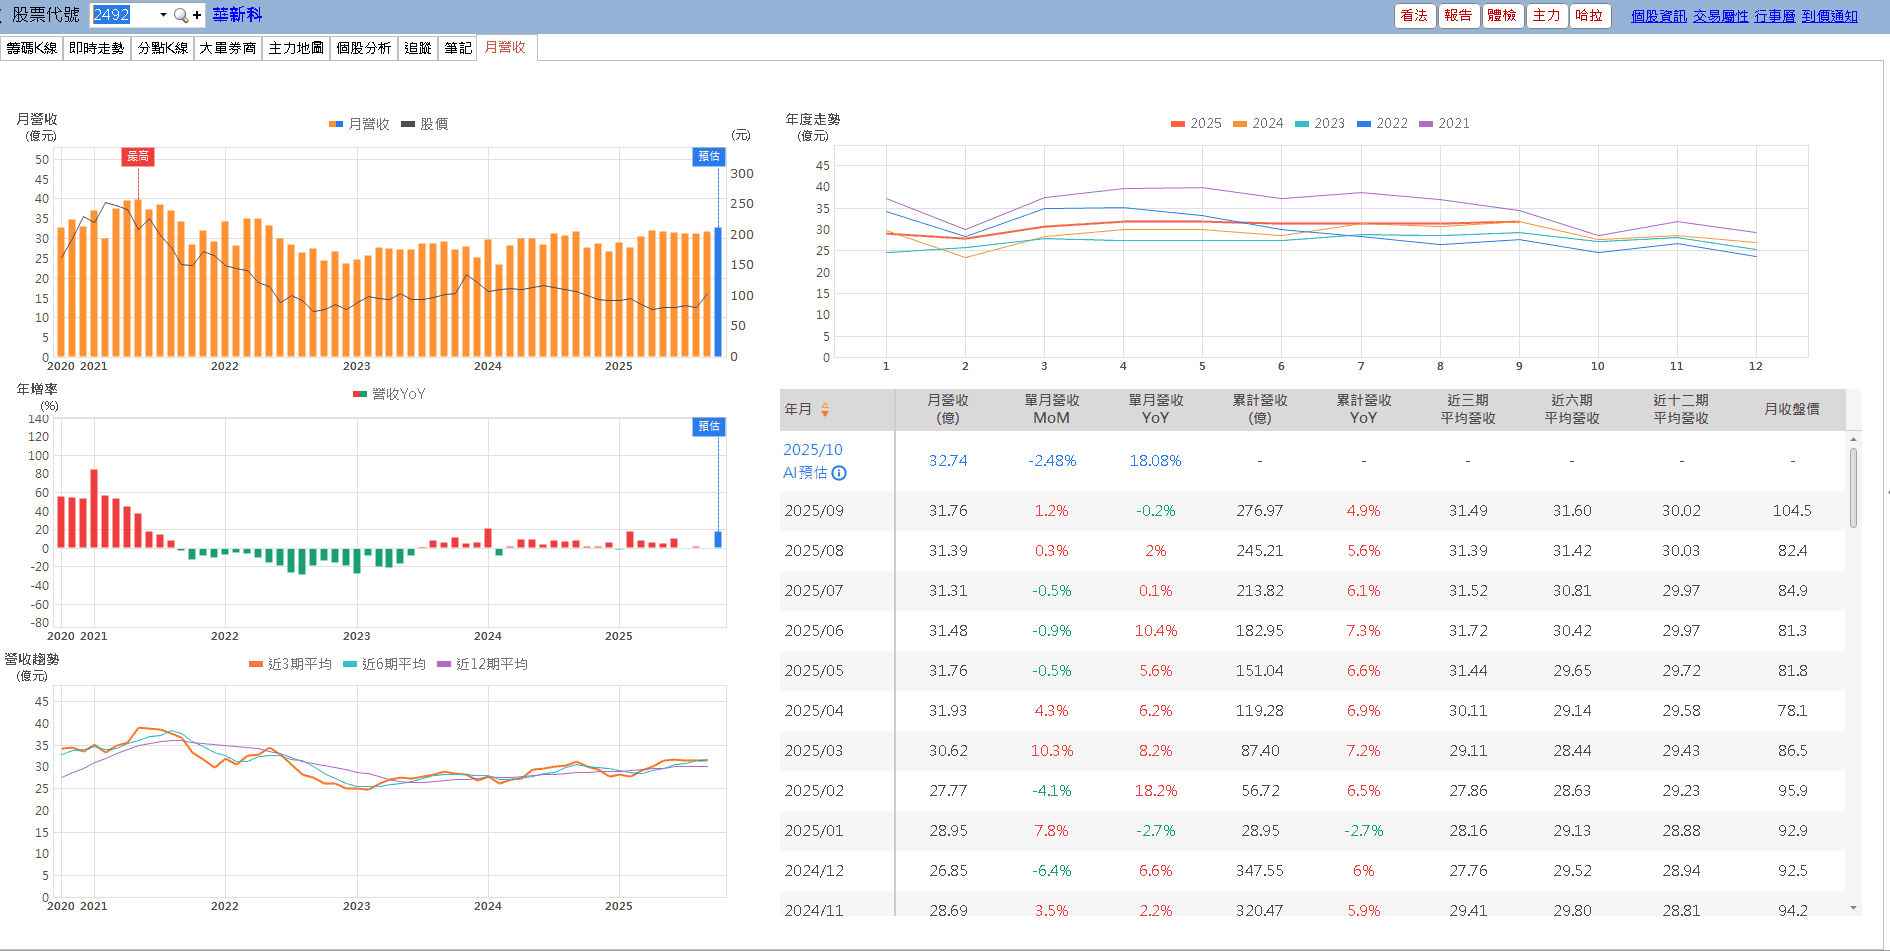Open the 個股資訊 link

click(1658, 16)
